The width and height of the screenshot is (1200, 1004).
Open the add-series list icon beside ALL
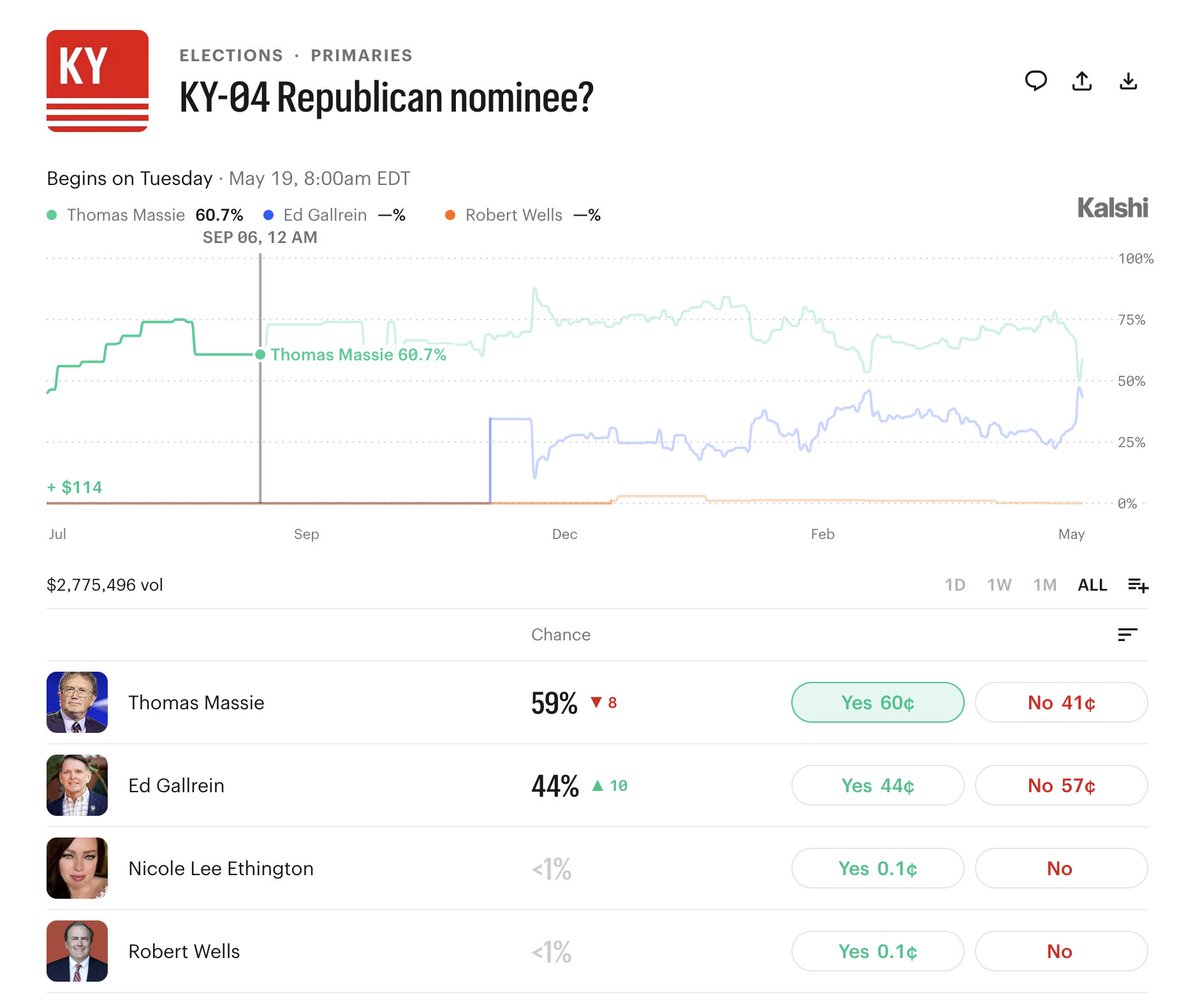coord(1138,585)
